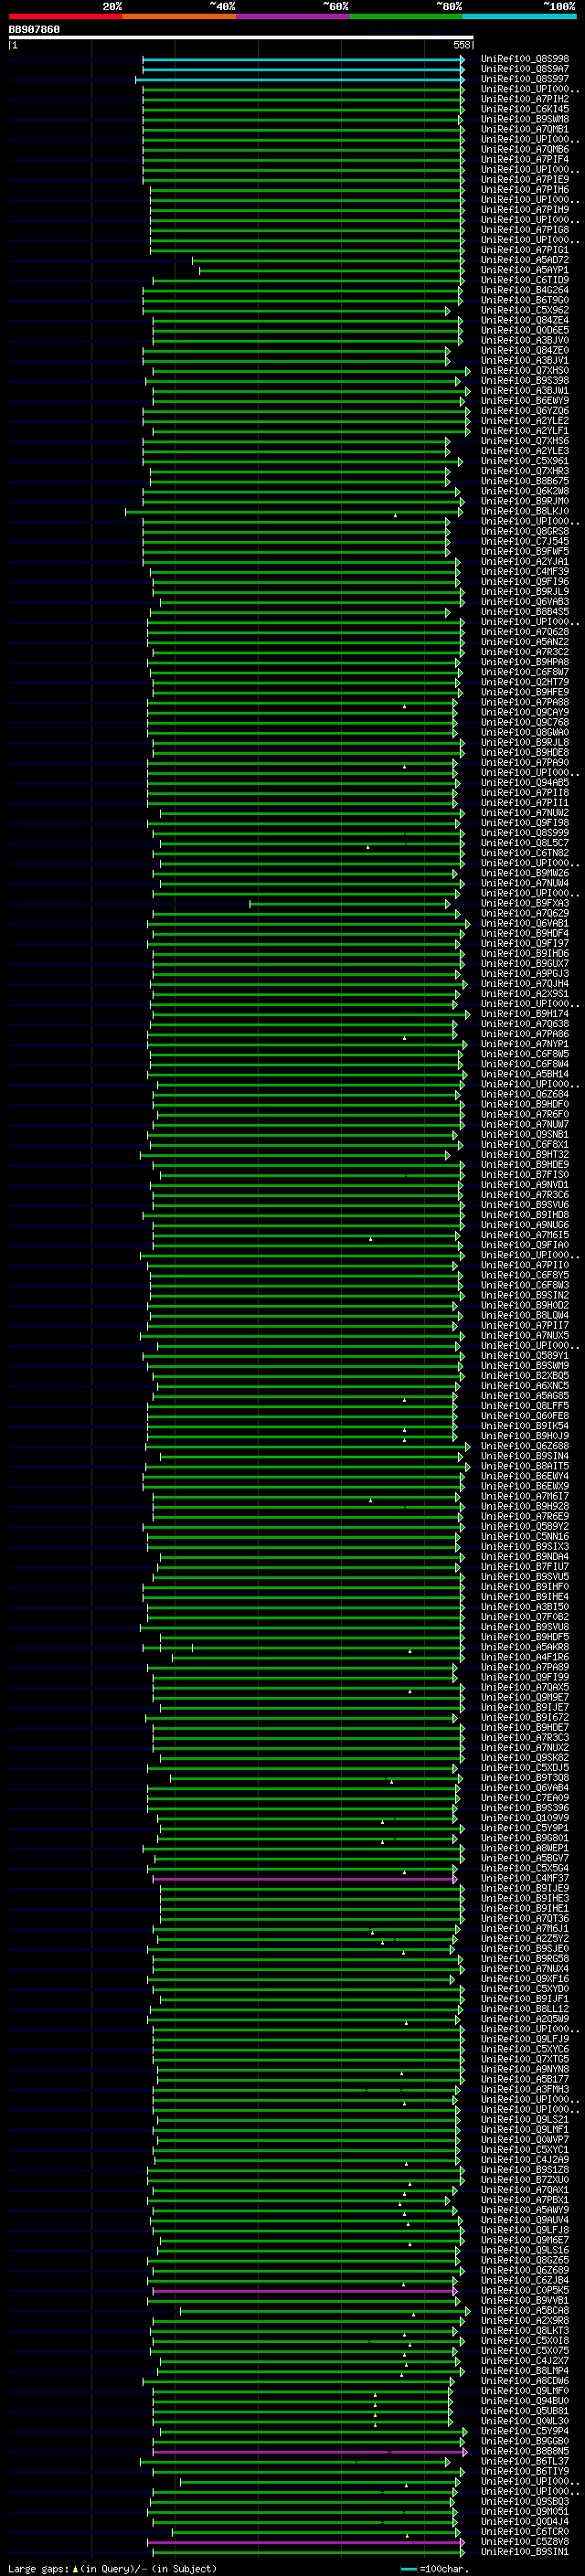Select the query name BB907860
Viewport: 585px width, 2576px height.
pos(34,30)
